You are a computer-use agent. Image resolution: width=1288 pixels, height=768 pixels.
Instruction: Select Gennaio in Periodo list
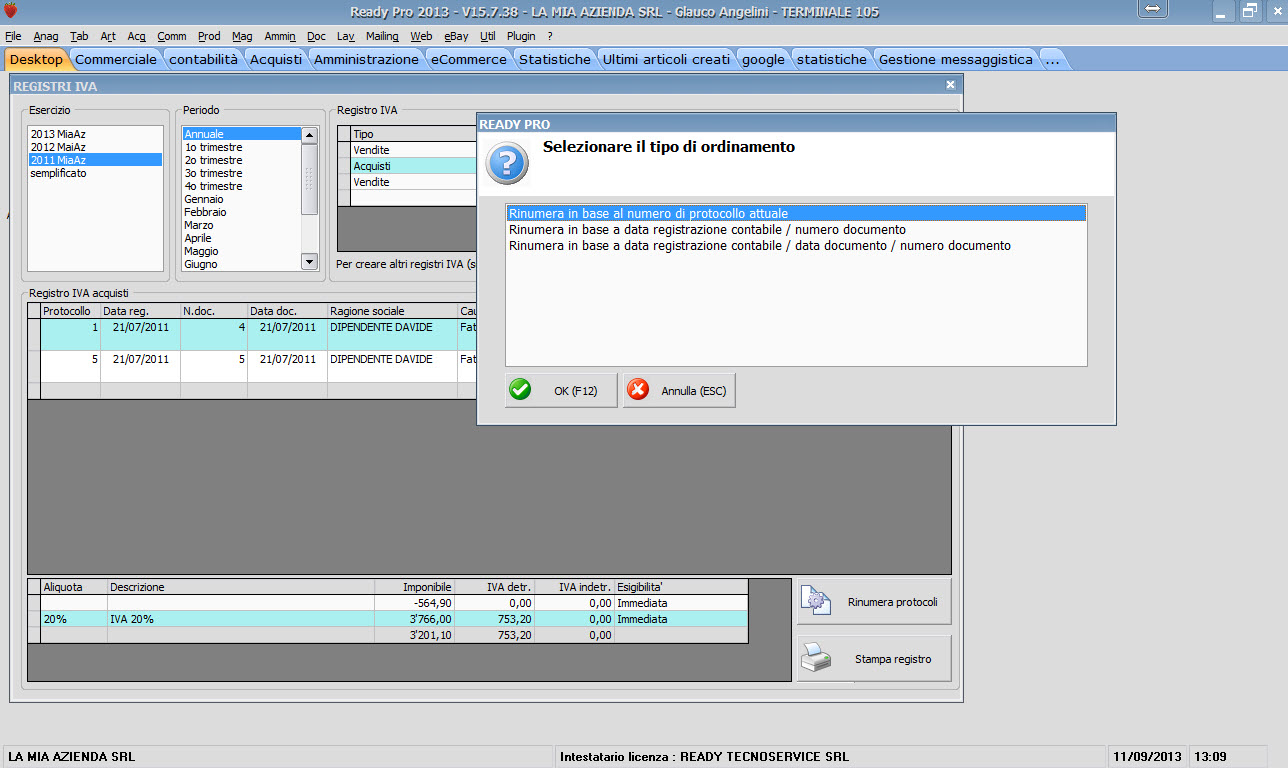point(241,199)
